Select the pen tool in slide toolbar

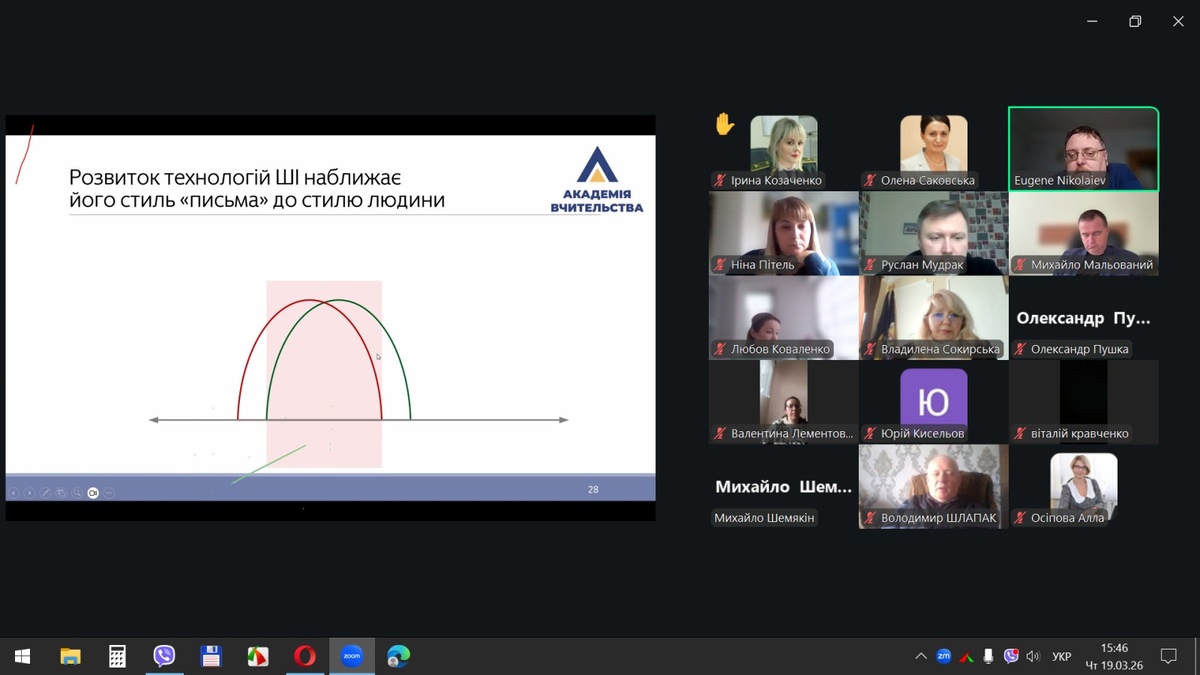pos(45,492)
